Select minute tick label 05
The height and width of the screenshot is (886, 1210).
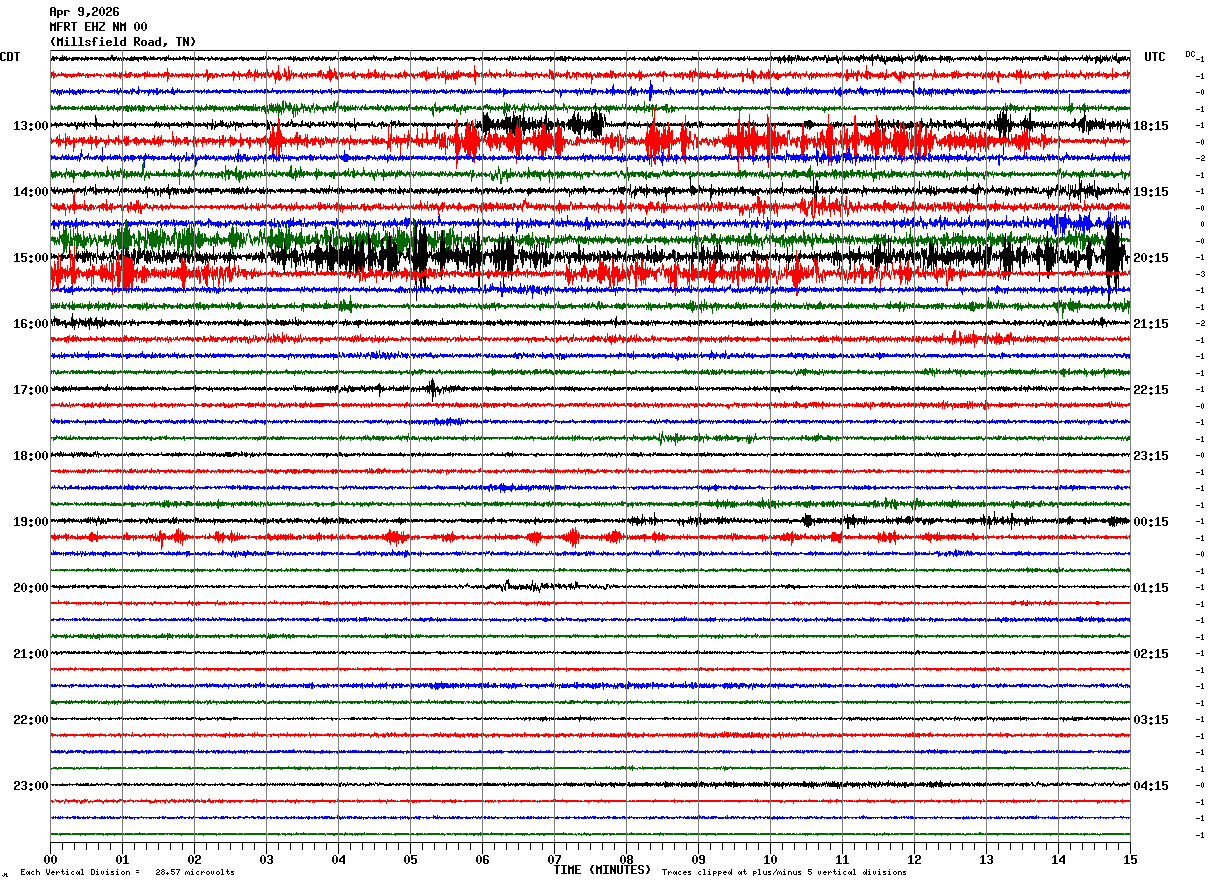click(x=410, y=859)
